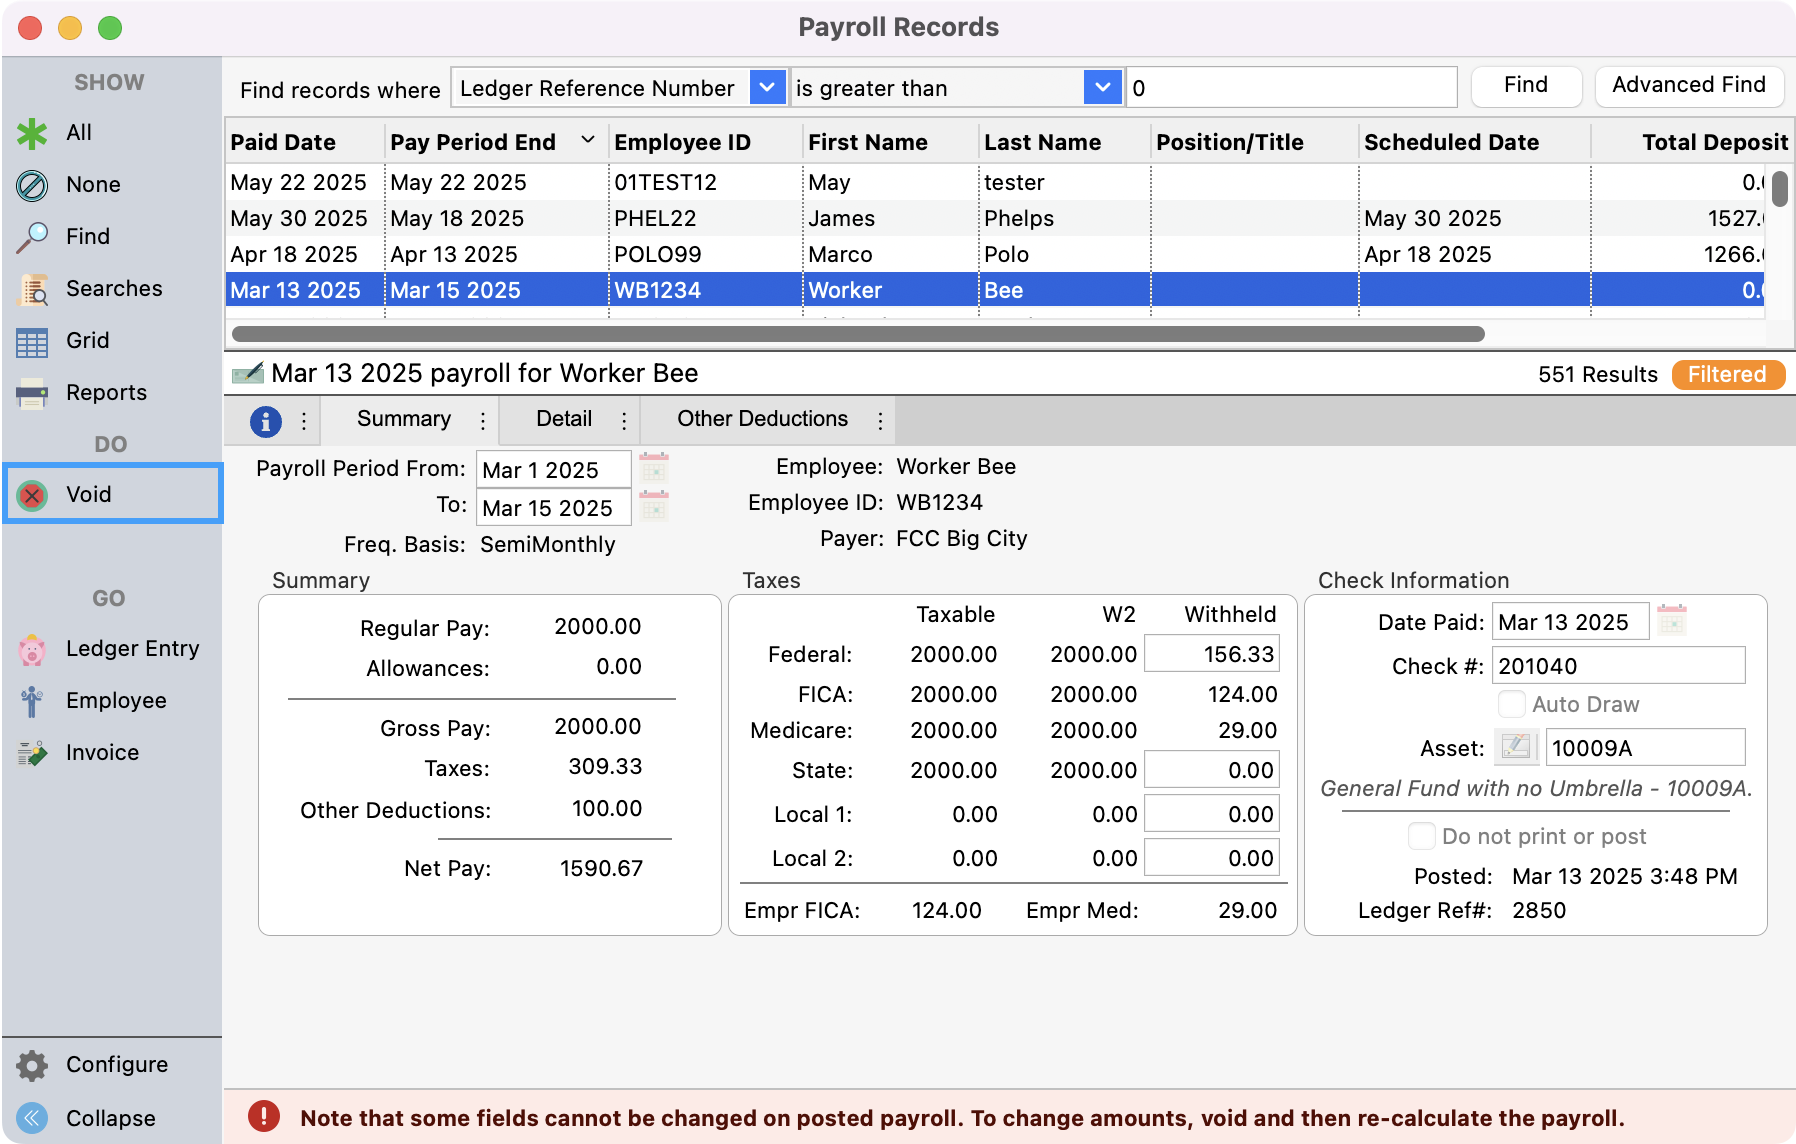Click the Void action icon
The width and height of the screenshot is (1796, 1144).
tap(34, 493)
